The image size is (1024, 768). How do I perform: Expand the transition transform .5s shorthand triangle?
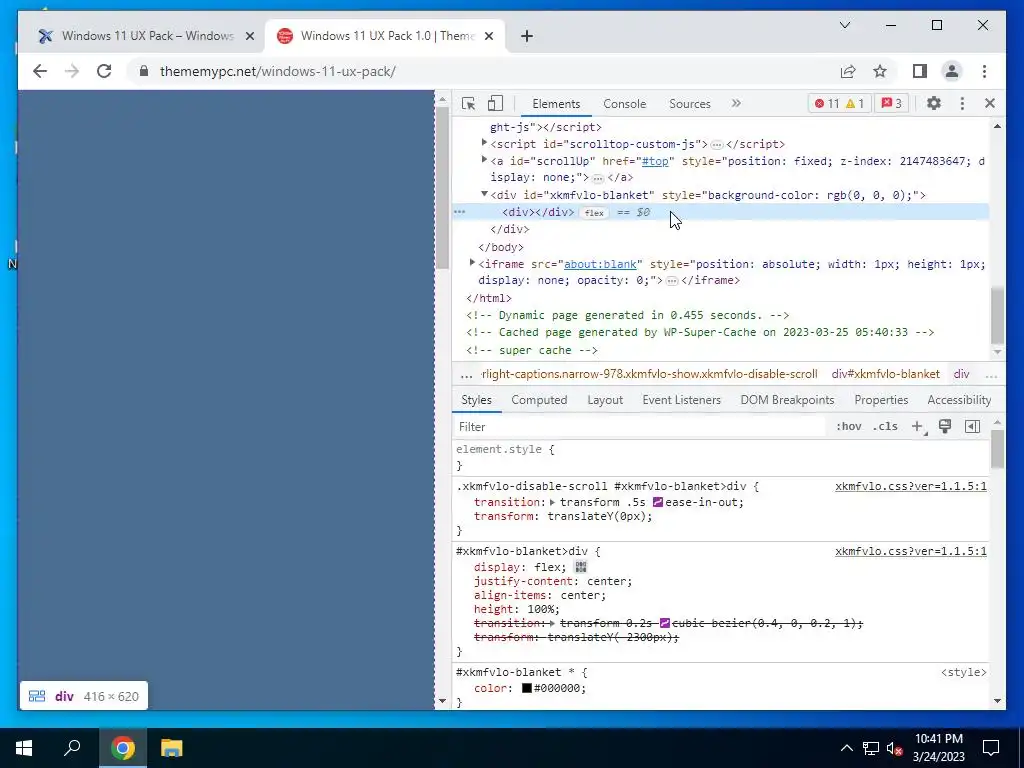tap(552, 502)
